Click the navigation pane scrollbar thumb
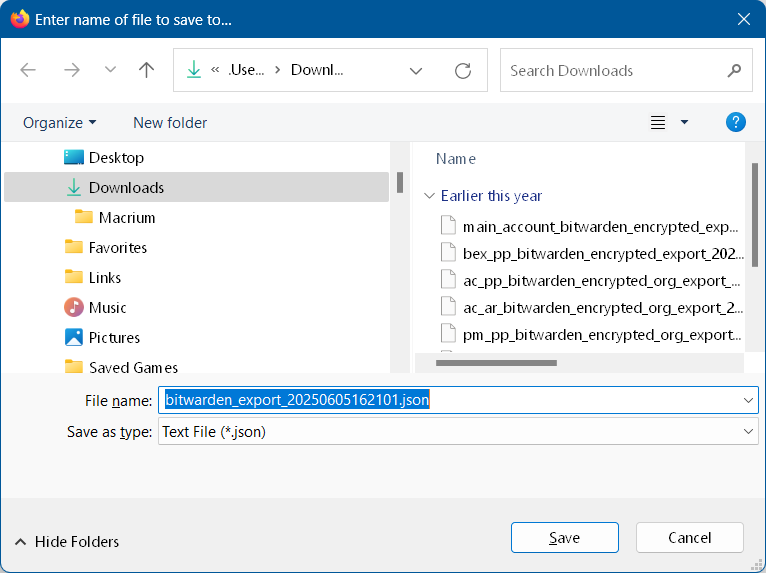Viewport: 766px width, 573px height. pyautogui.click(x=400, y=183)
